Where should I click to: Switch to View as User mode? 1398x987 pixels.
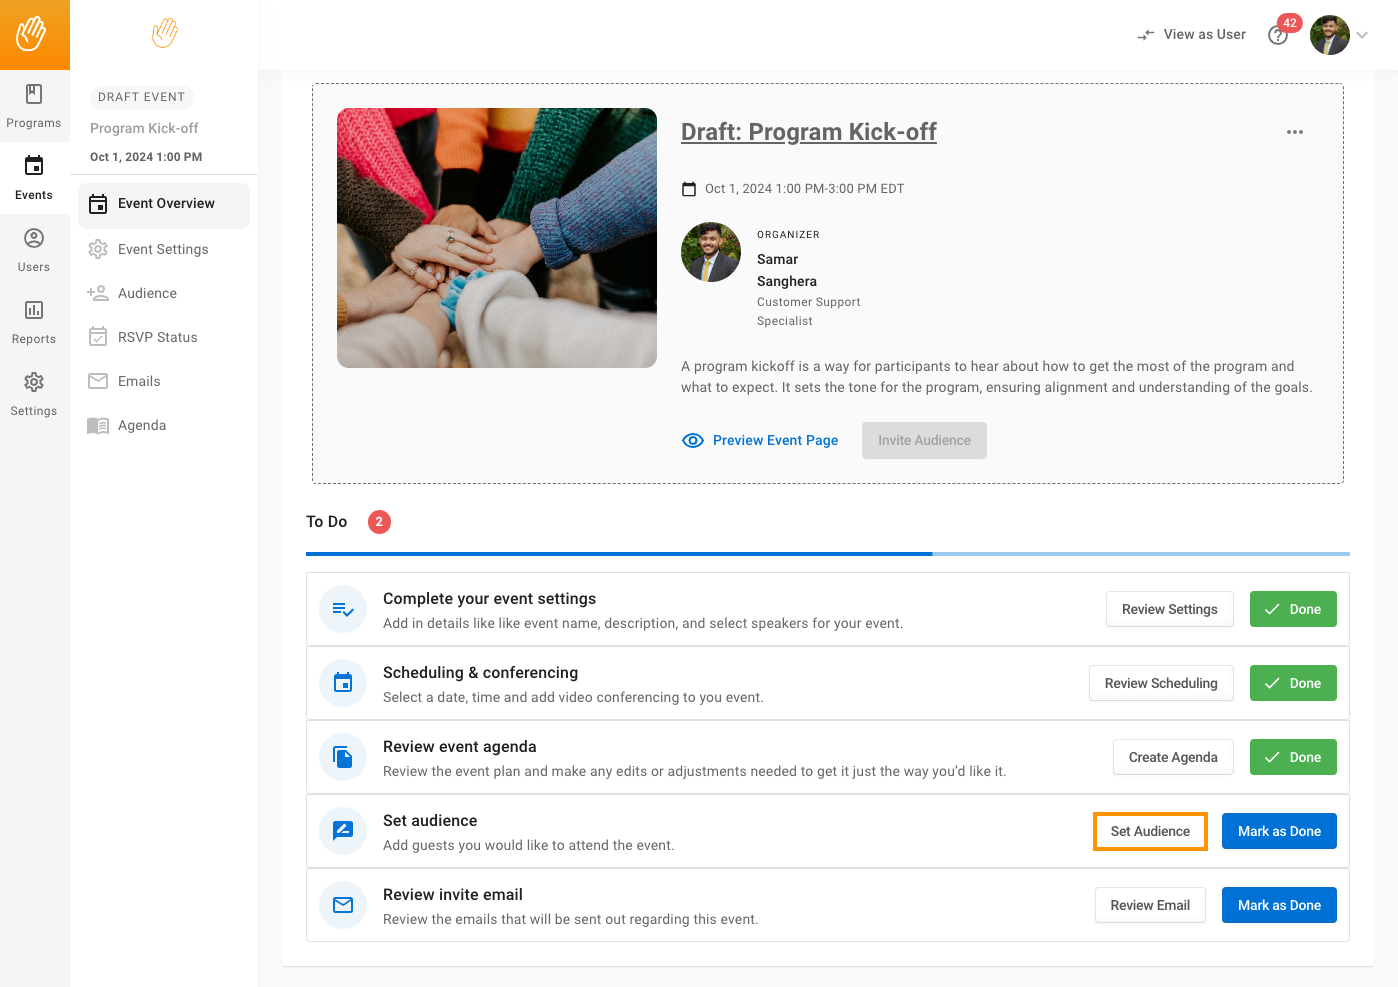pos(1192,35)
